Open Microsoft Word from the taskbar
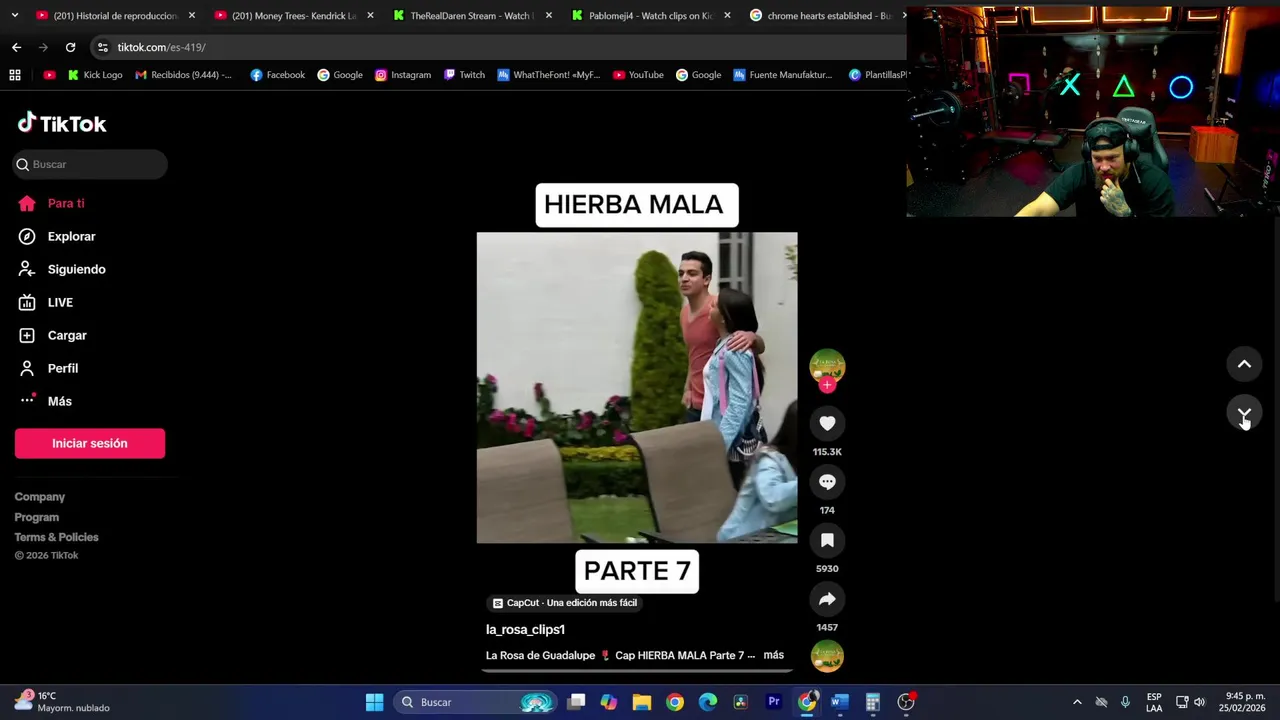This screenshot has width=1280, height=720. point(840,702)
